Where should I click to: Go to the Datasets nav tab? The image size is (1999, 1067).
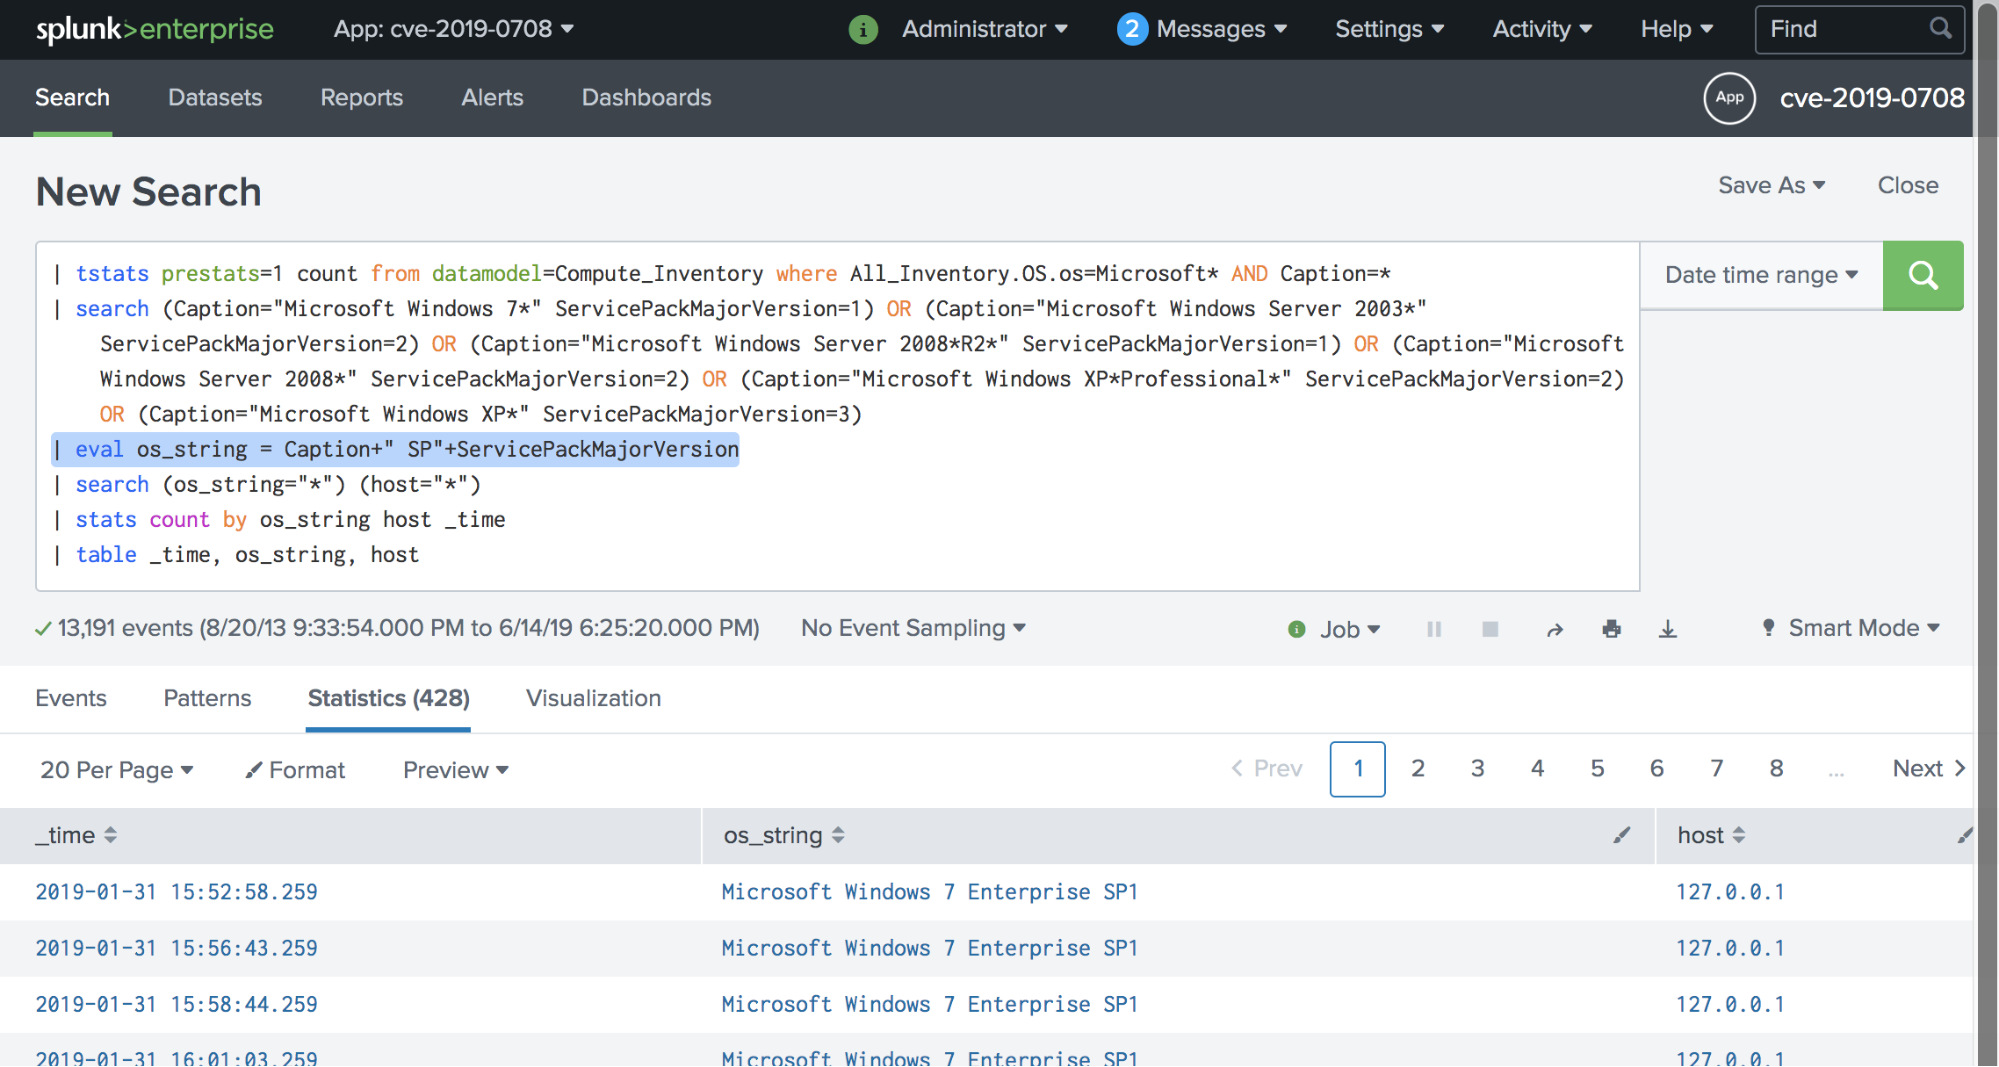click(215, 98)
